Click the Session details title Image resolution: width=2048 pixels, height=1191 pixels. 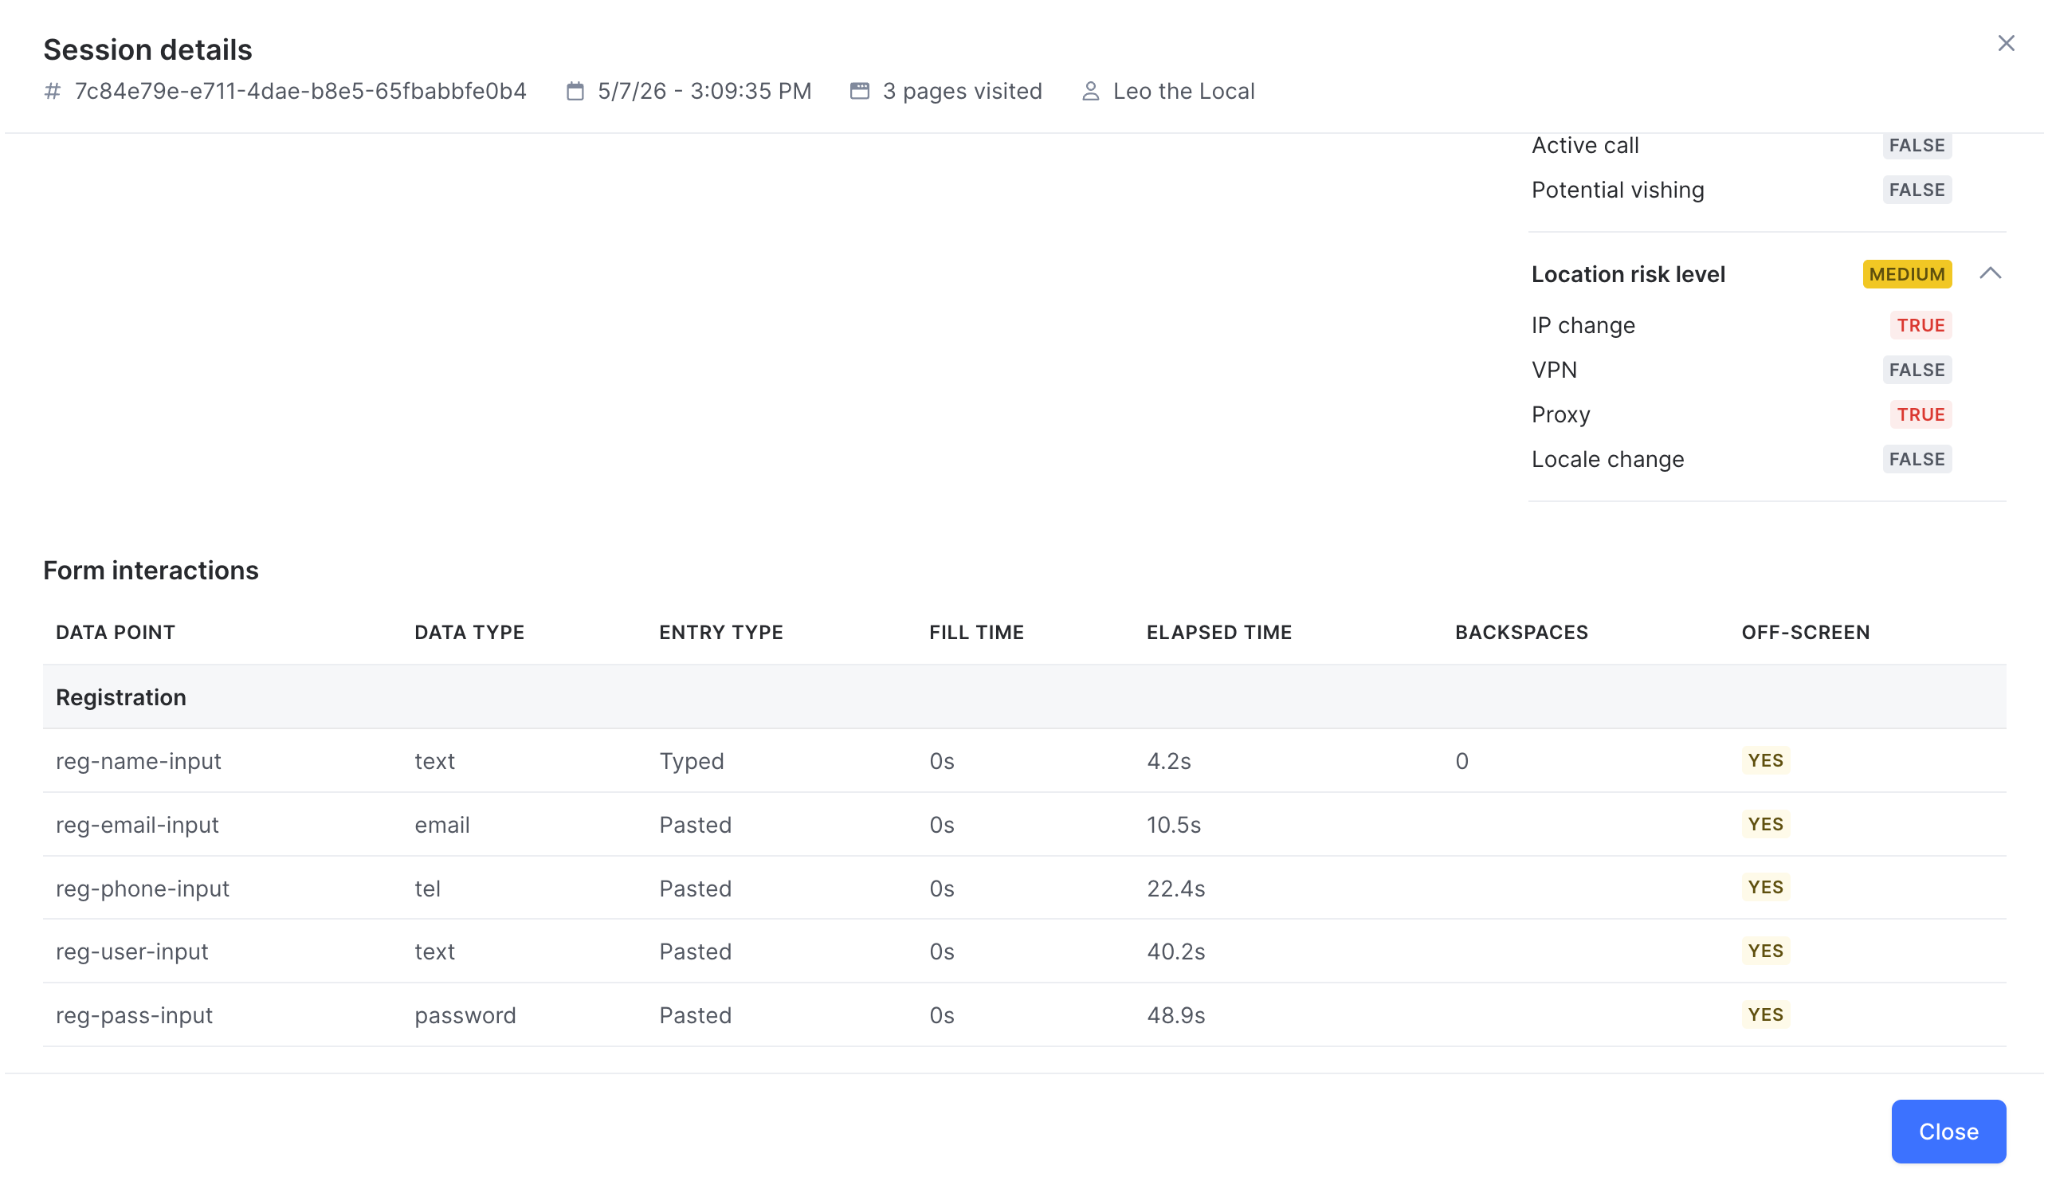(x=147, y=49)
